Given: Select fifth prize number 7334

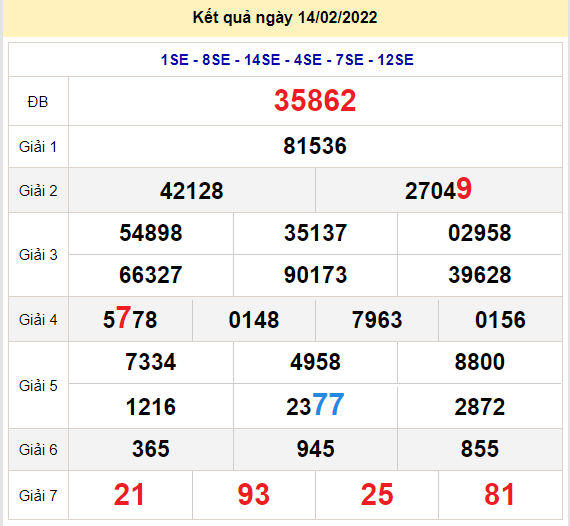Looking at the screenshot, I should coord(151,362).
